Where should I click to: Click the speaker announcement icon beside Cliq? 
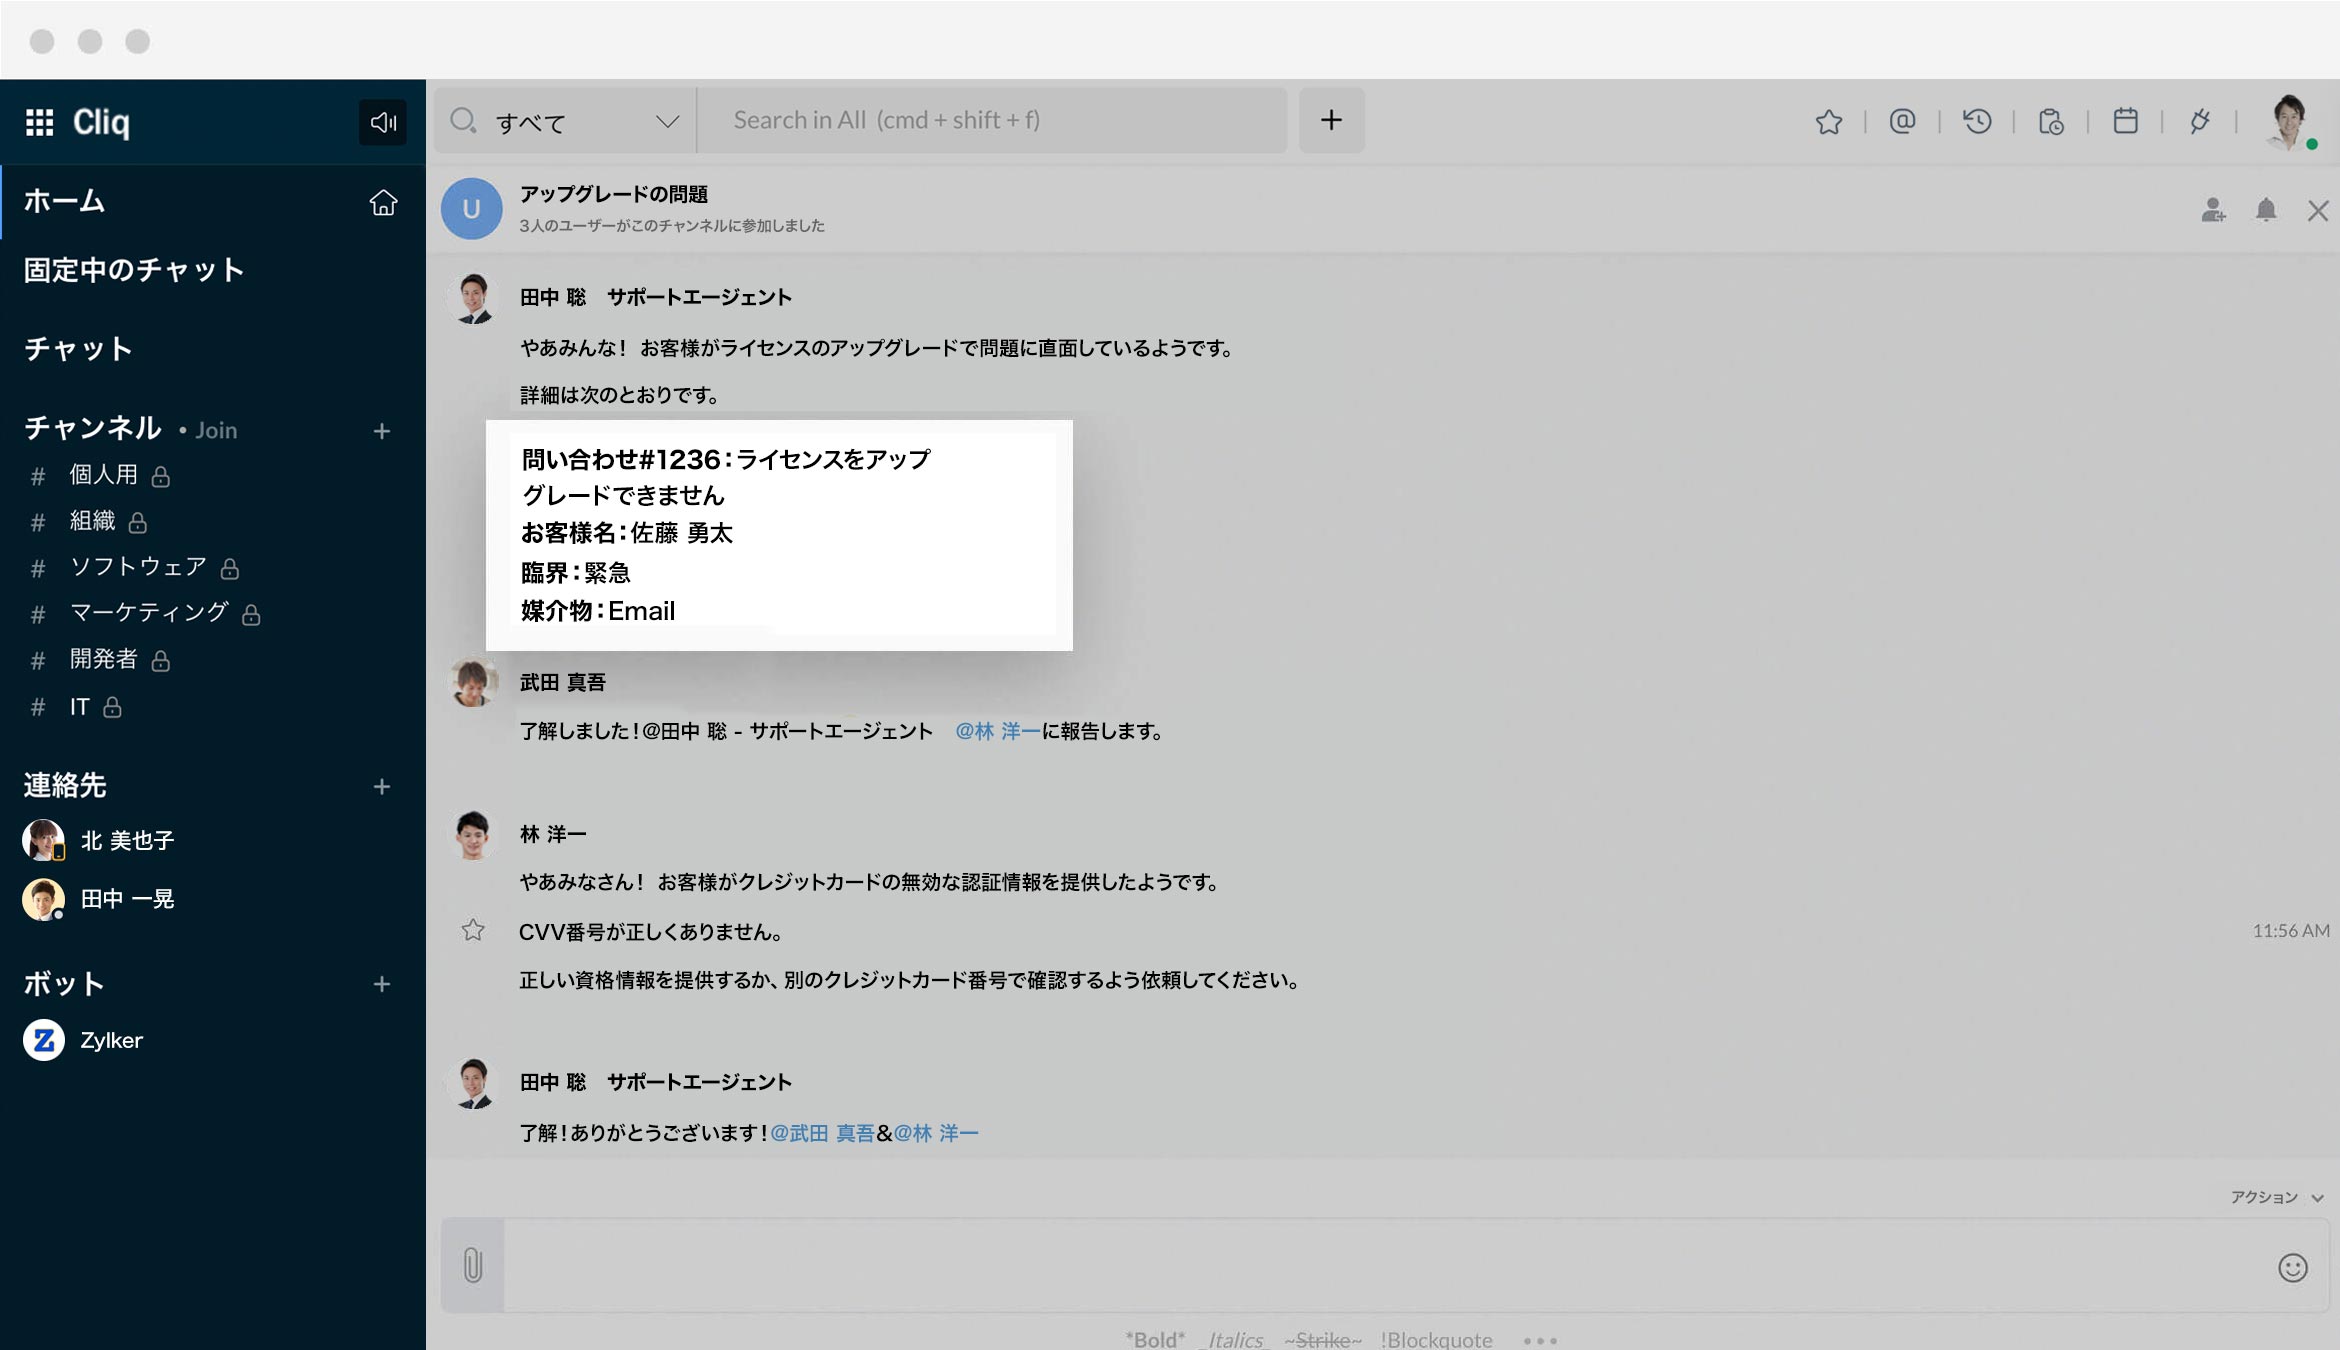[x=383, y=122]
